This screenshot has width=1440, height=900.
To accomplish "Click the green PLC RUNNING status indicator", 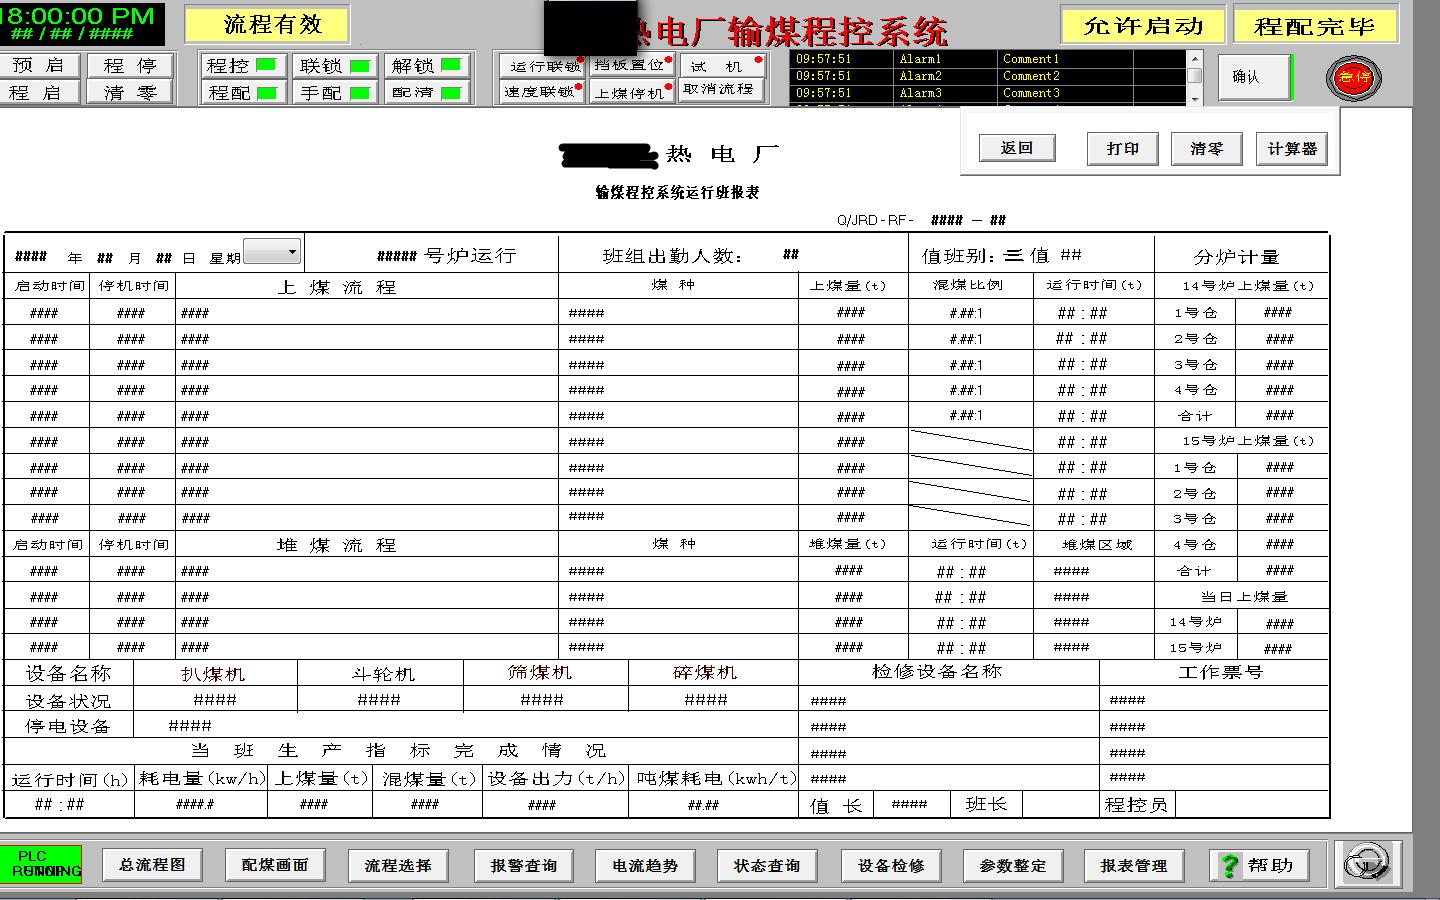I will pos(42,862).
